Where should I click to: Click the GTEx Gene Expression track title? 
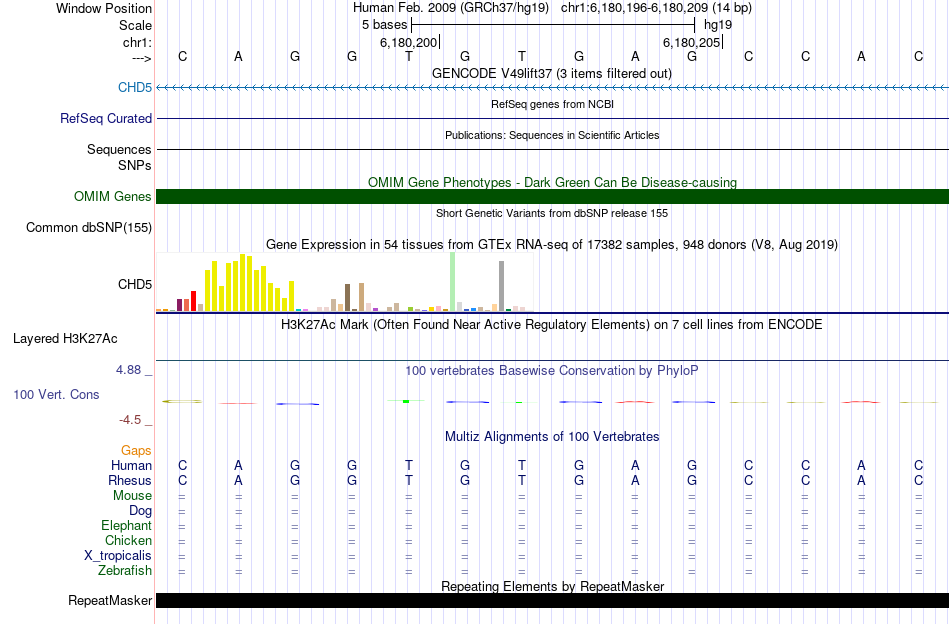552,244
